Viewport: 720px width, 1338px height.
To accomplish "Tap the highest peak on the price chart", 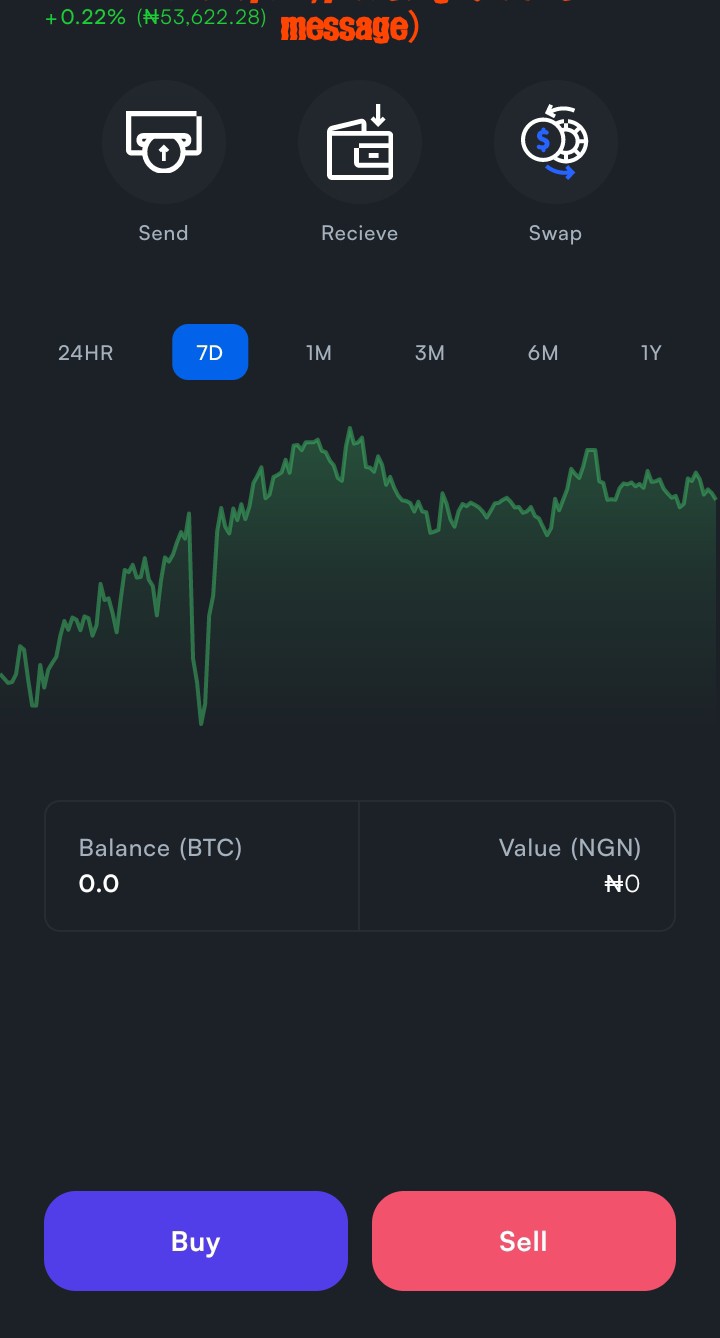I will (x=350, y=432).
